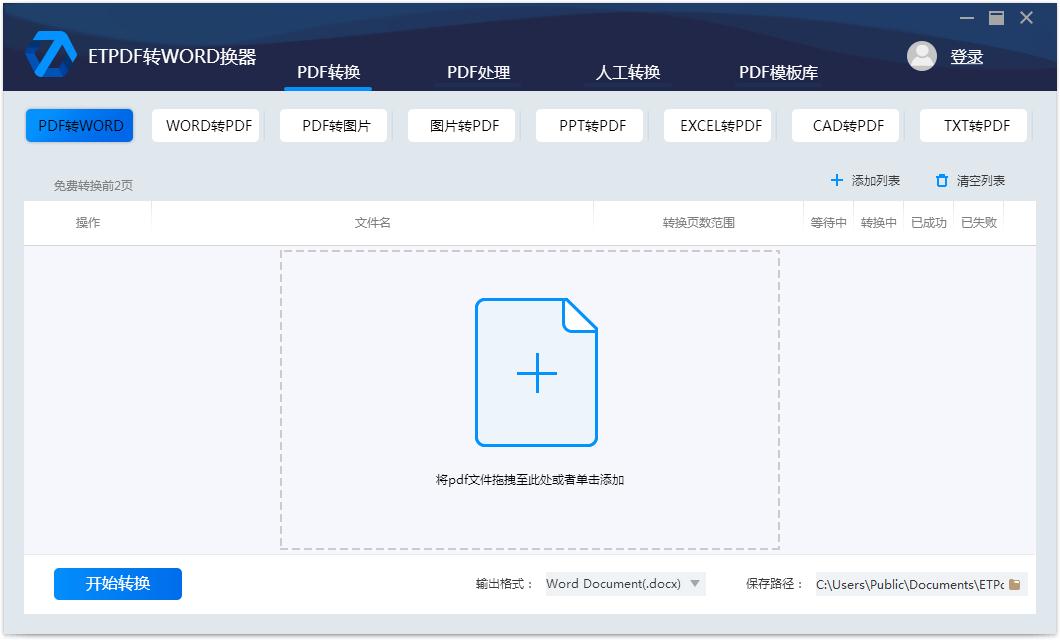Click the 开始转换 button
Viewport: 1060px width, 640px height.
tap(117, 584)
